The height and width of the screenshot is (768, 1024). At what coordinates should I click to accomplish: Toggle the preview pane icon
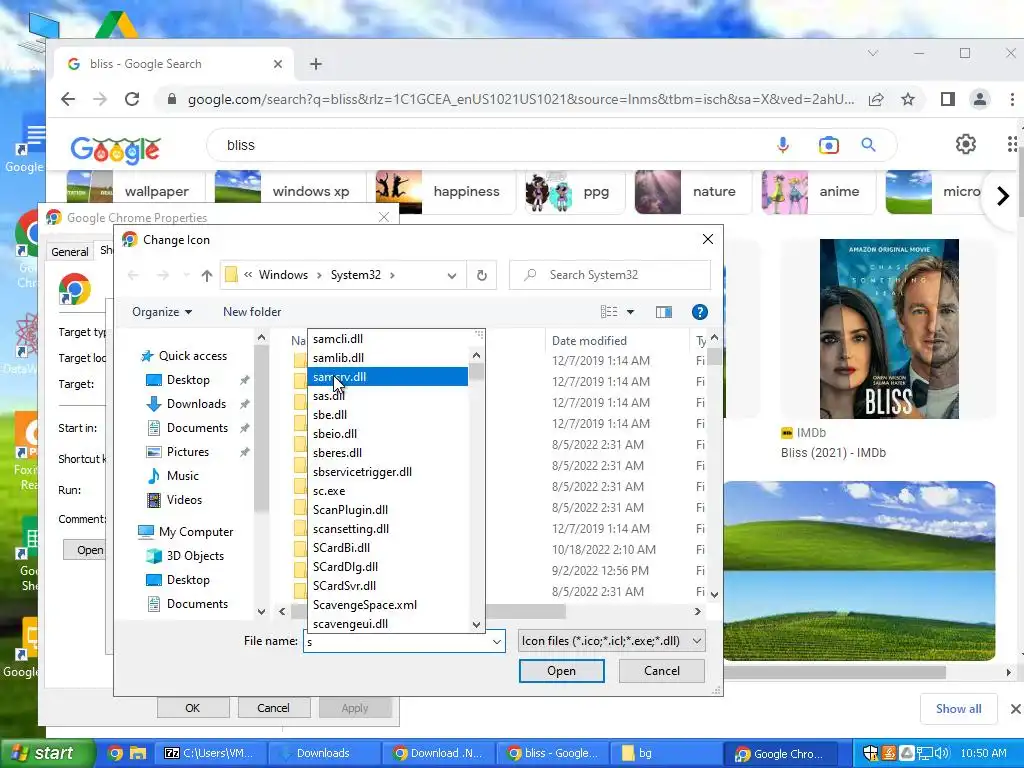664,312
